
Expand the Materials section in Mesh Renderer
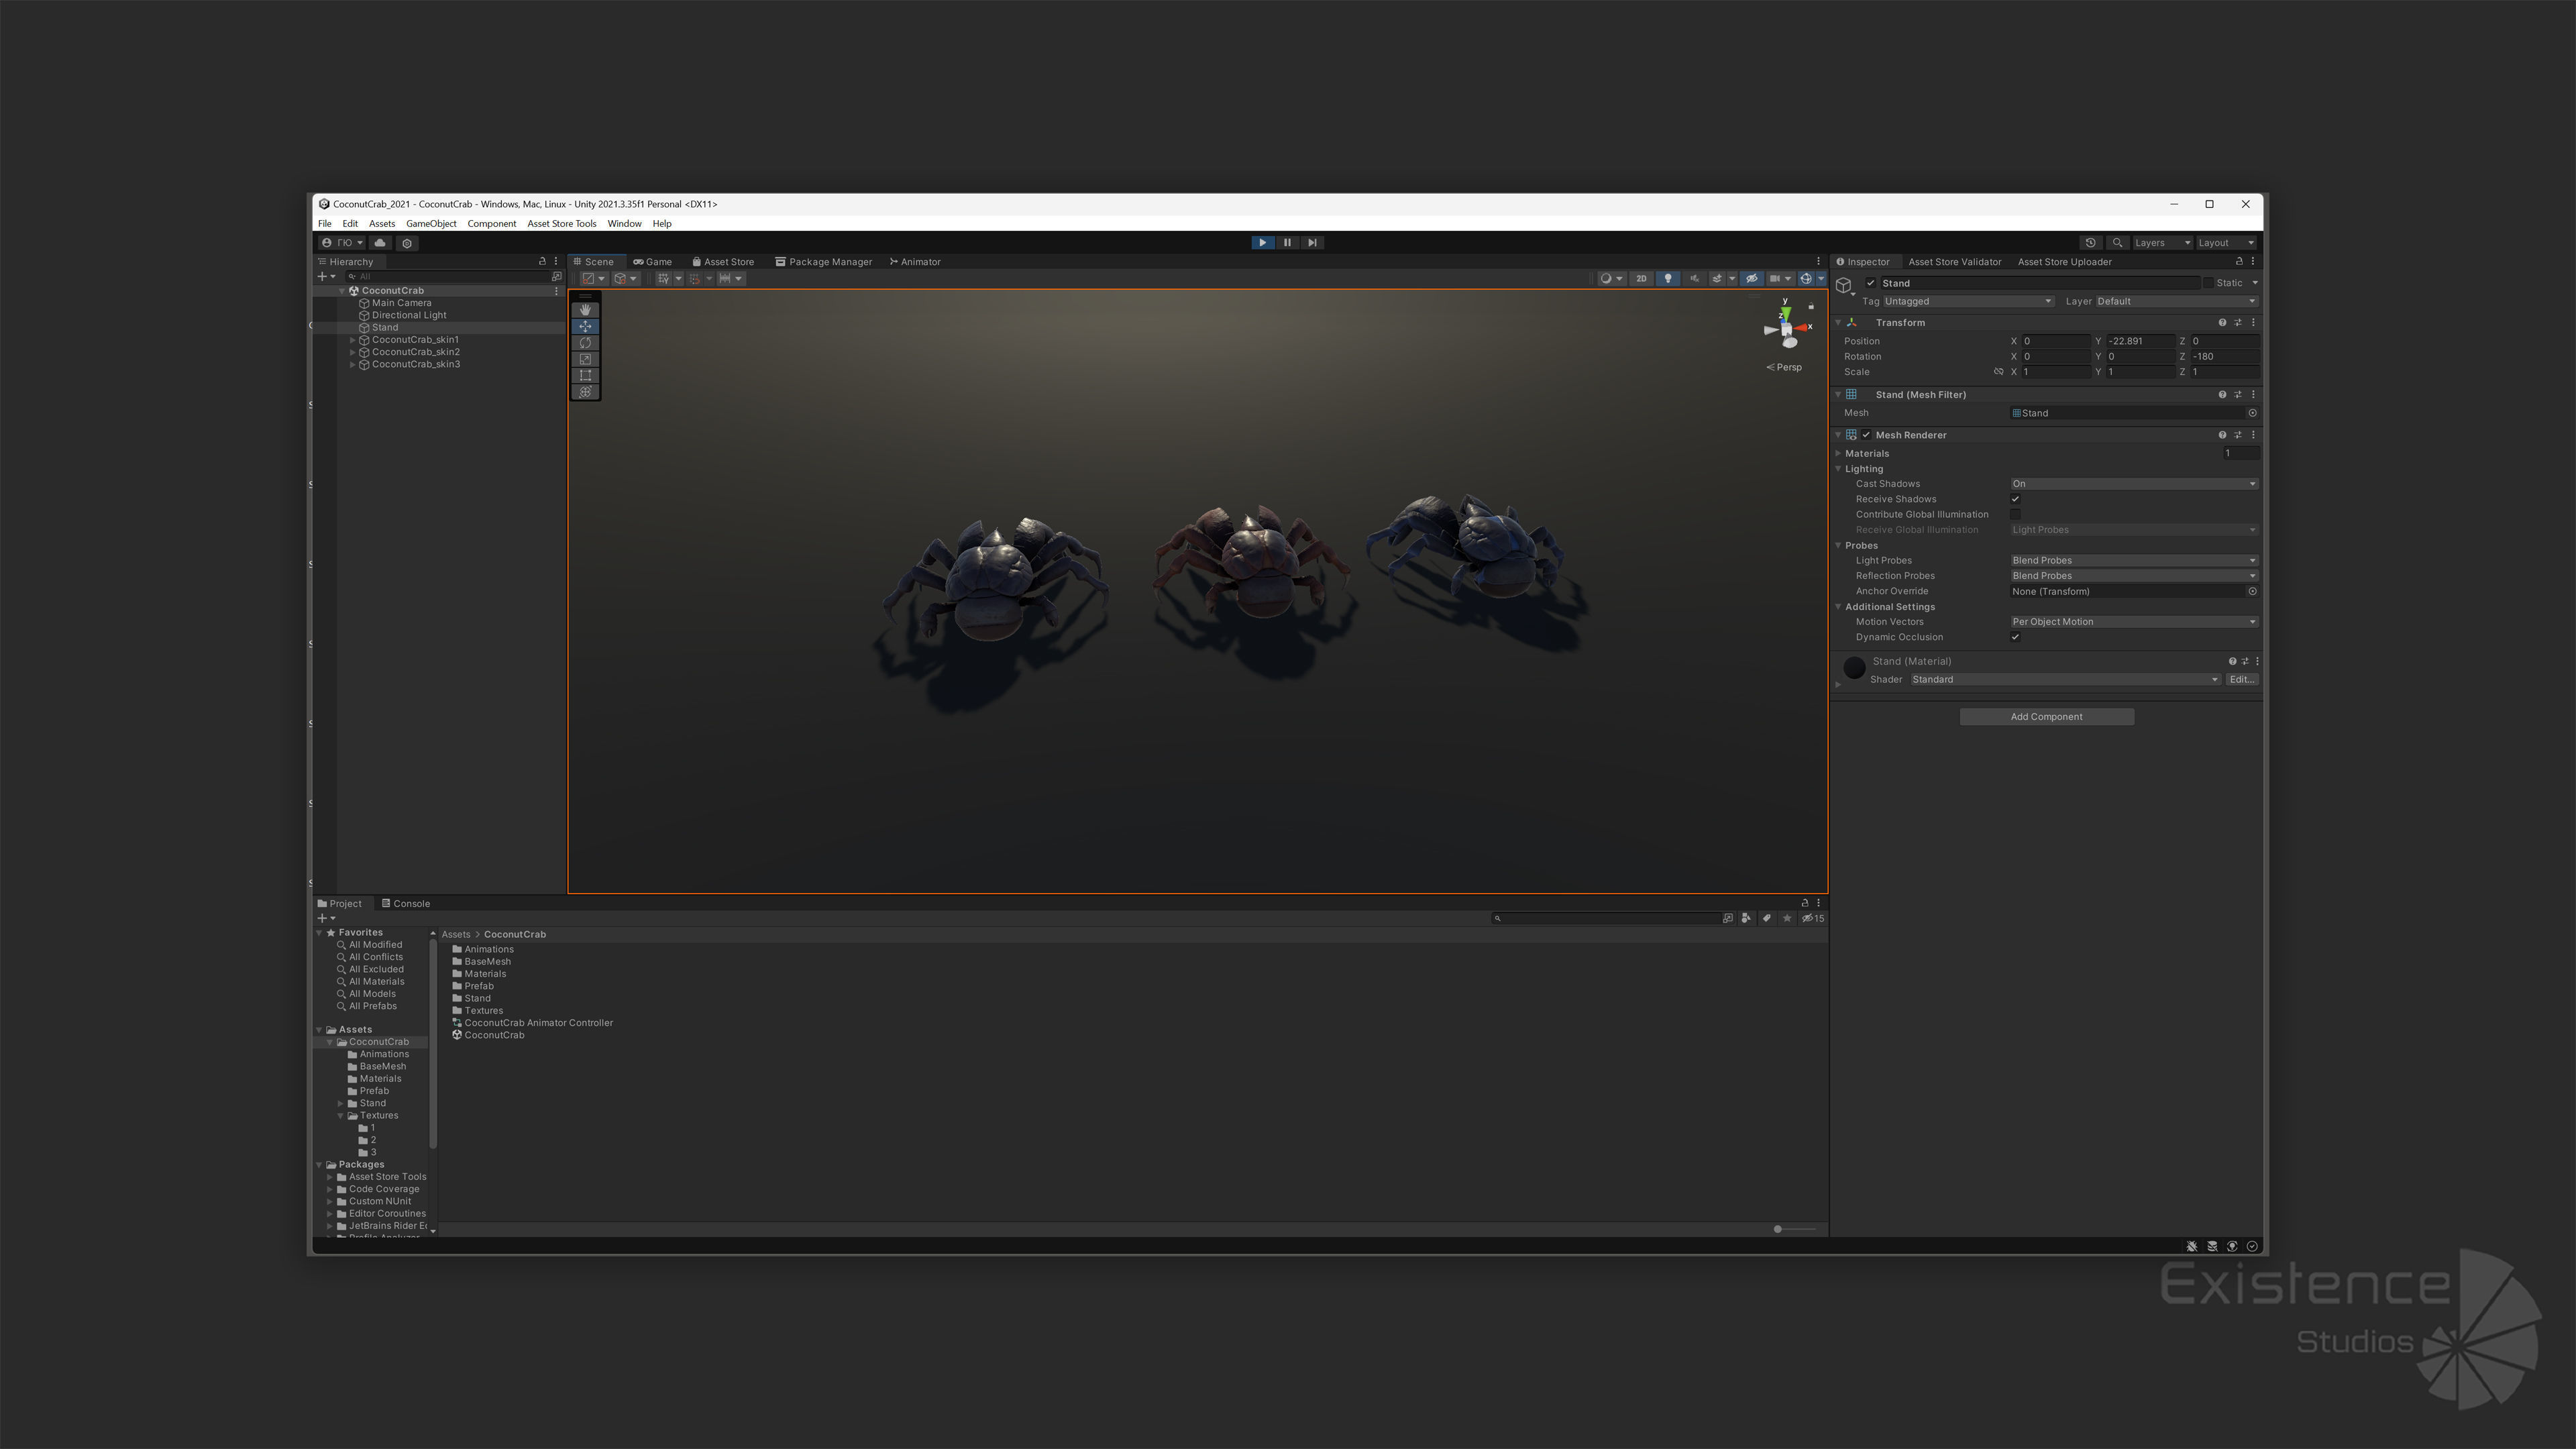[x=1838, y=454]
